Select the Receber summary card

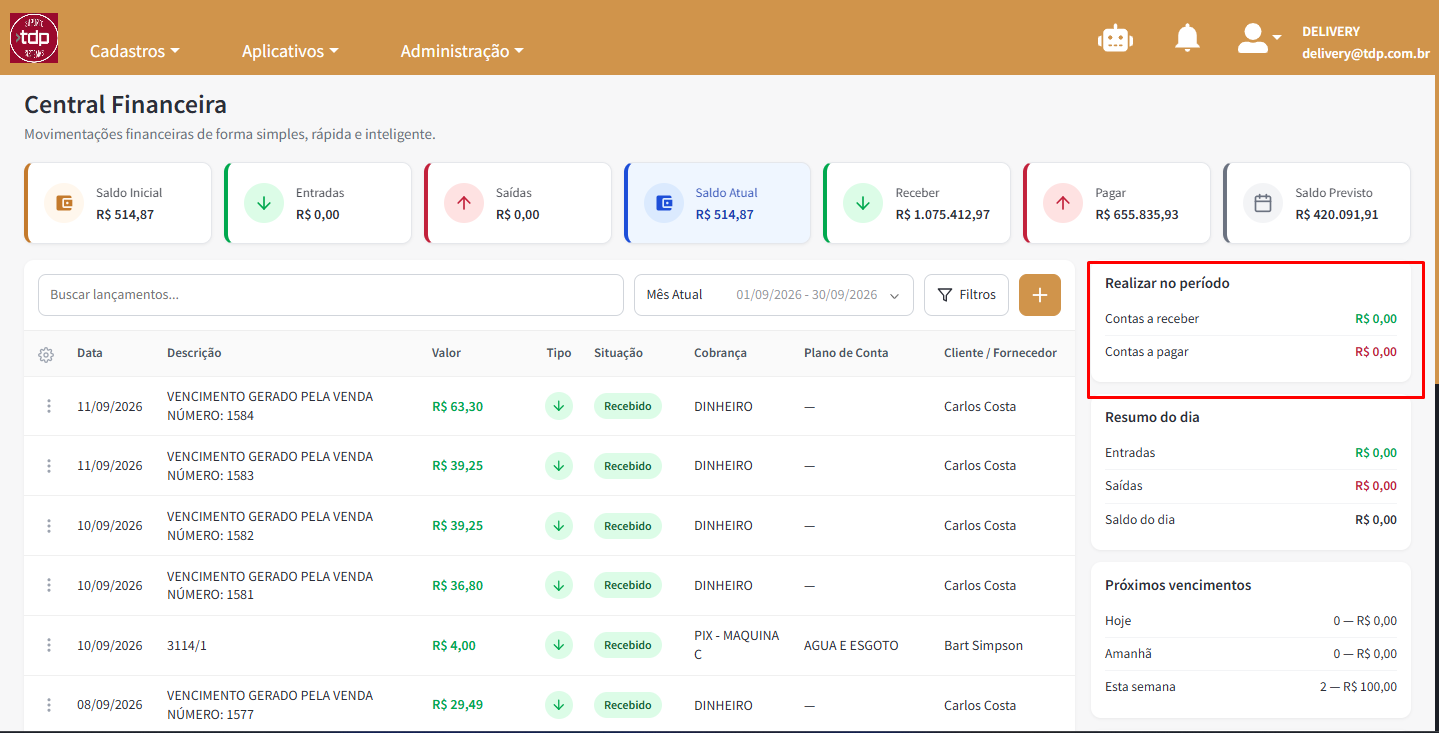point(917,203)
